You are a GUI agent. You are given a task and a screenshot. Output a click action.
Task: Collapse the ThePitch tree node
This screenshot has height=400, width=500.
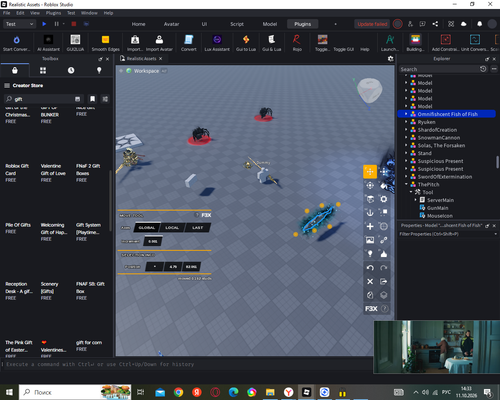(x=406, y=184)
